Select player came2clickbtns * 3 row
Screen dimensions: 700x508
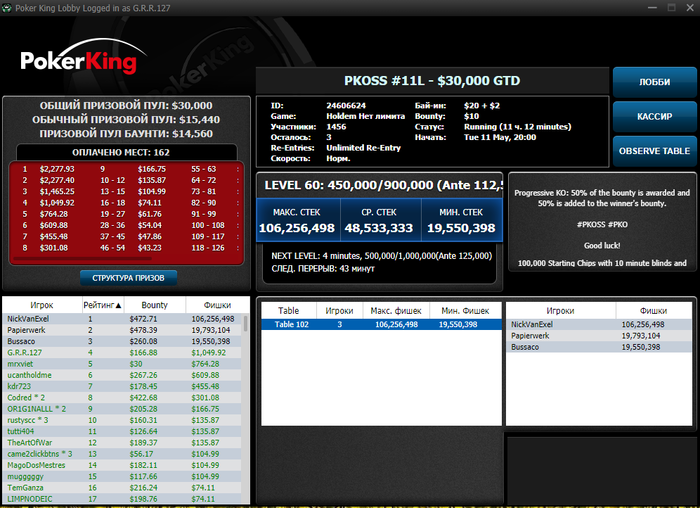pyautogui.click(x=122, y=454)
